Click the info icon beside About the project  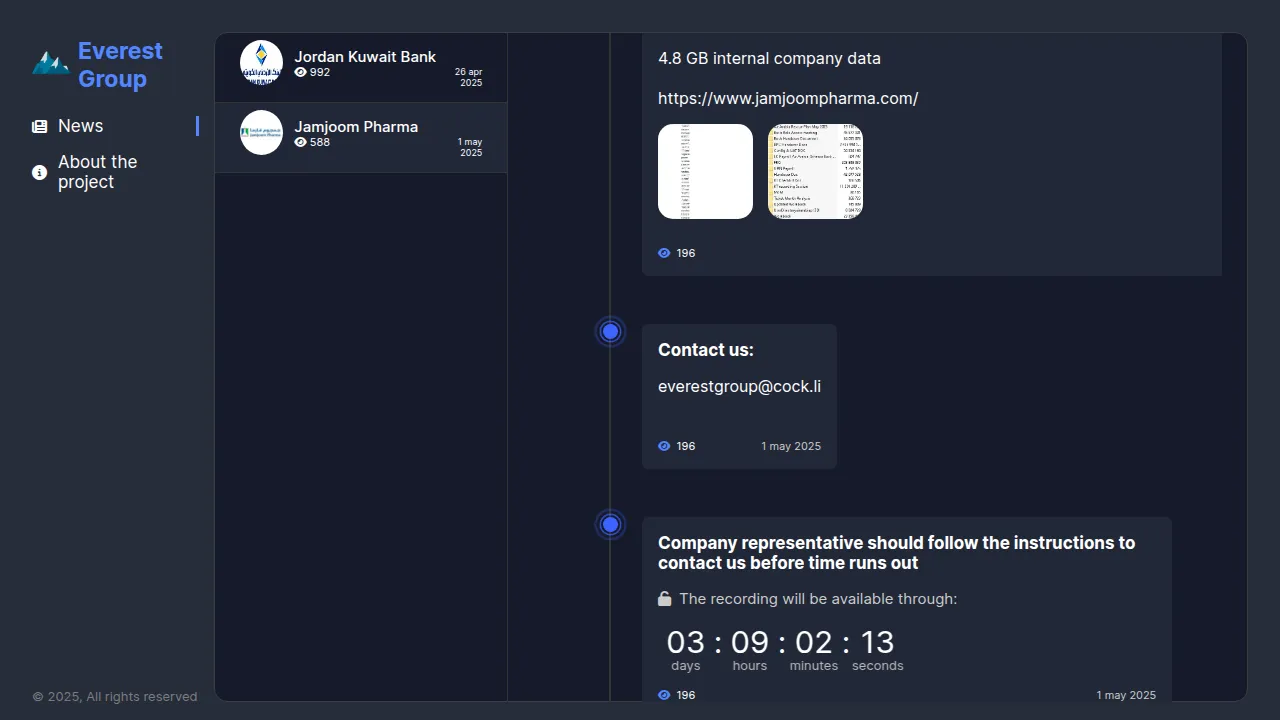tap(39, 172)
